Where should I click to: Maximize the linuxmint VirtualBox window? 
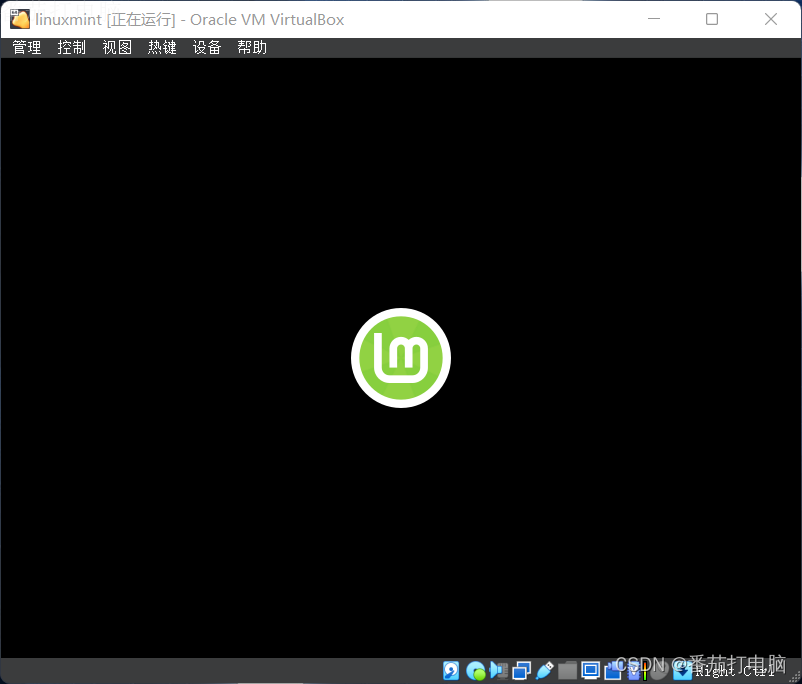(x=711, y=19)
